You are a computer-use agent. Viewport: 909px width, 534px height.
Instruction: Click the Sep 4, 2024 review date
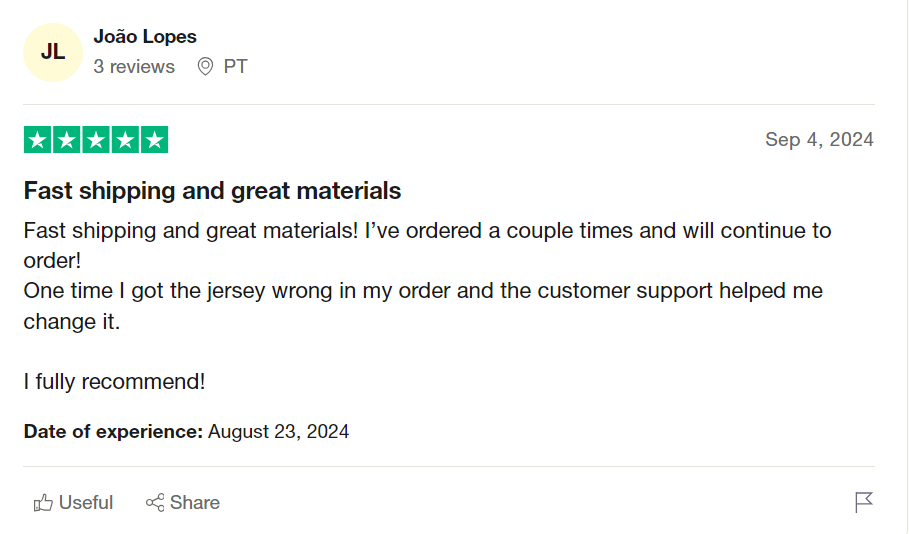click(819, 140)
